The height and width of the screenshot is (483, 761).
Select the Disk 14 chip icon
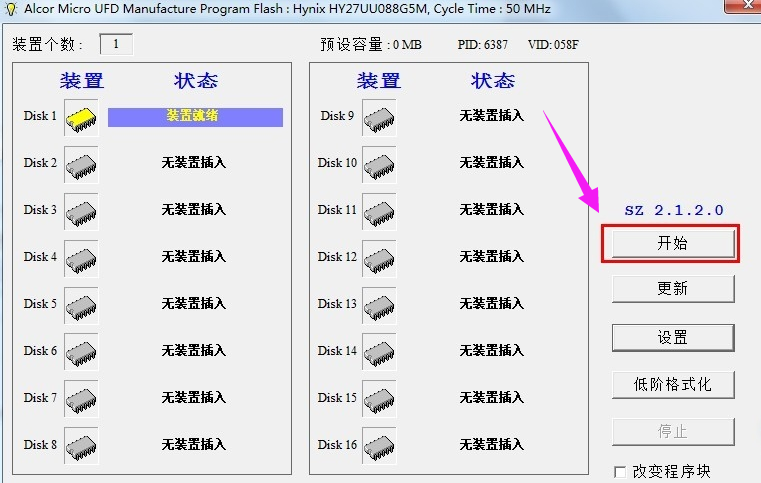coord(379,352)
